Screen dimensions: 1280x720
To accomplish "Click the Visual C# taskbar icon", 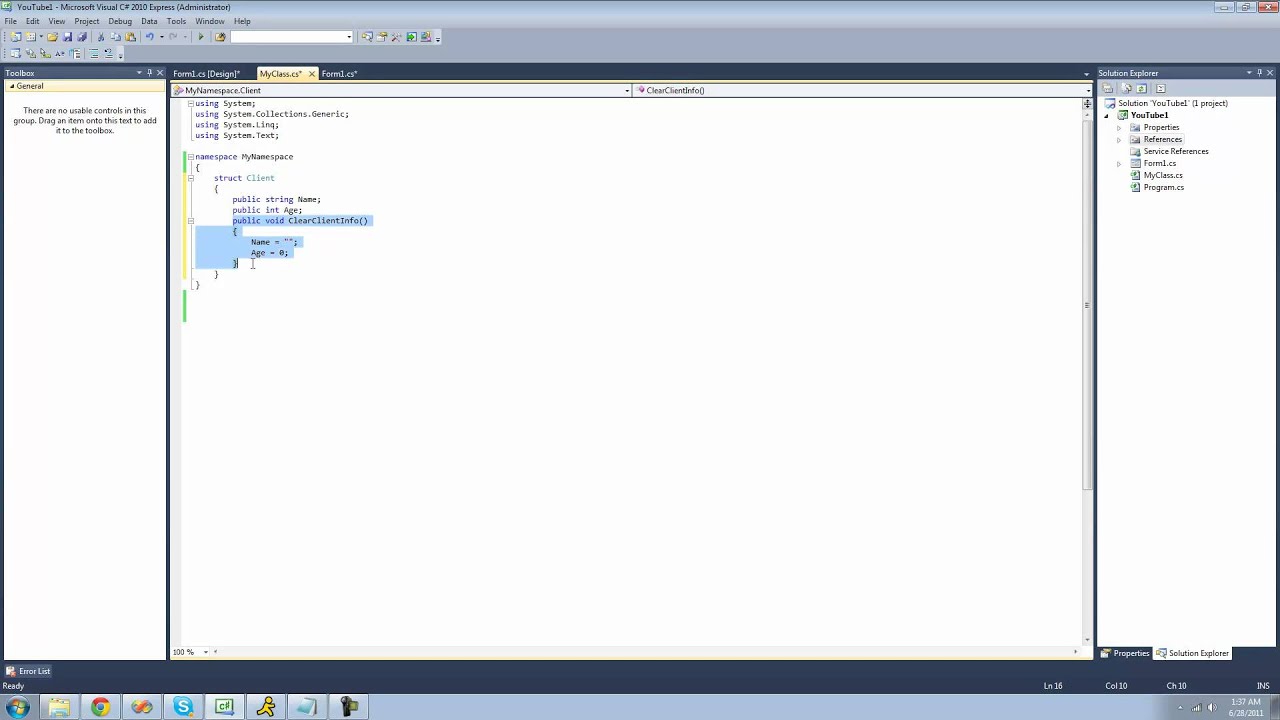I will 224,707.
